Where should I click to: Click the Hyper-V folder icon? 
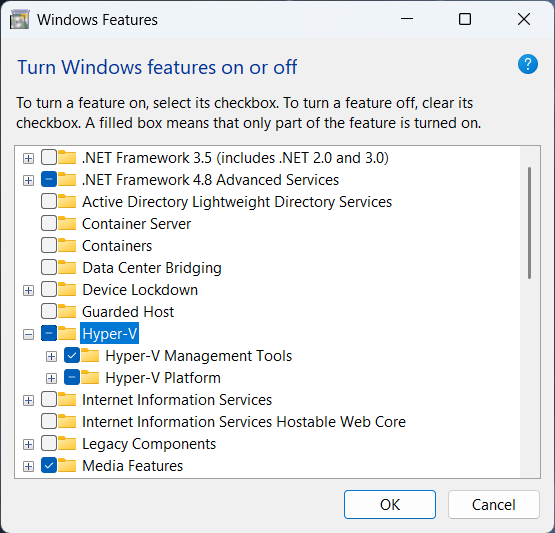[x=67, y=333]
